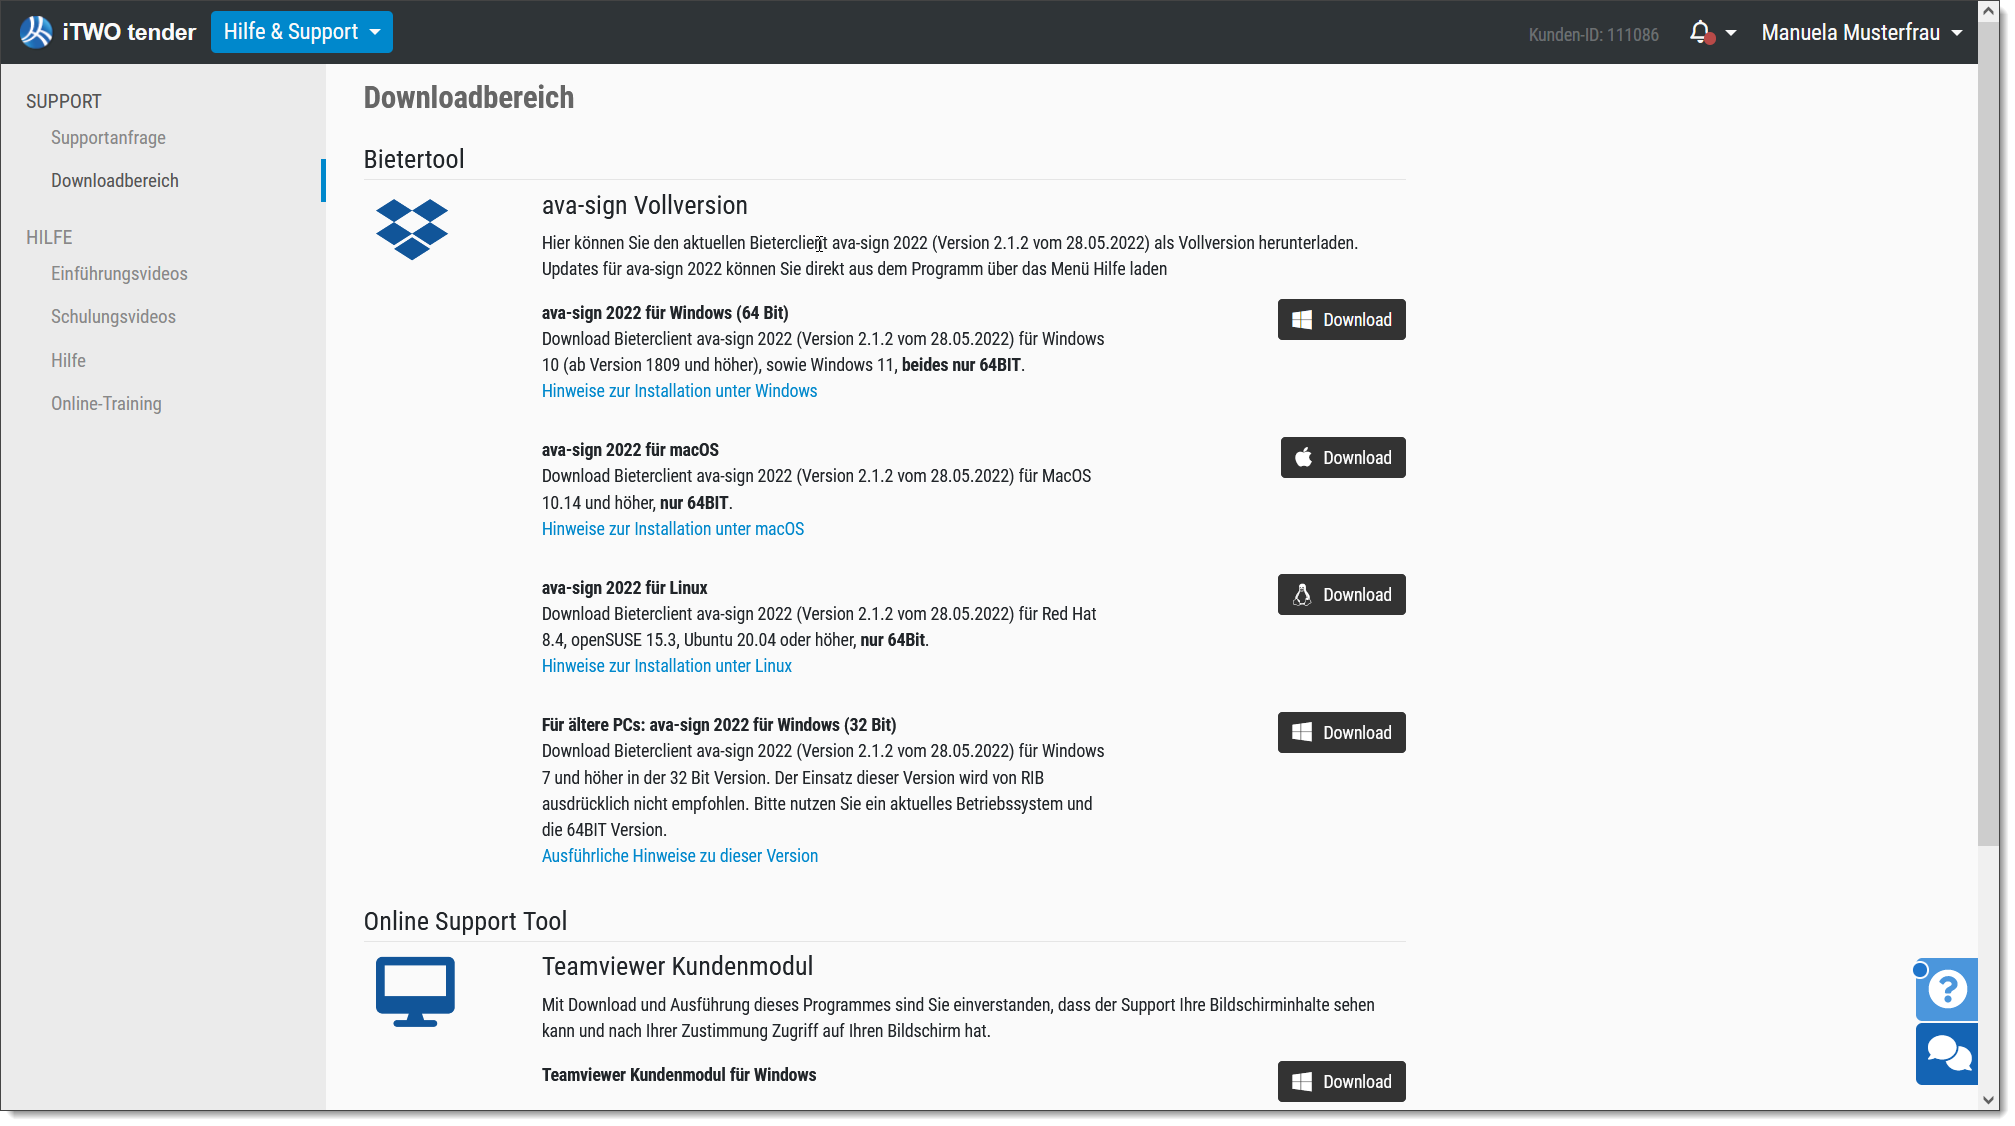Open Hinweise zur Installation unter Linux
This screenshot has height=1126, width=2015.
666,665
